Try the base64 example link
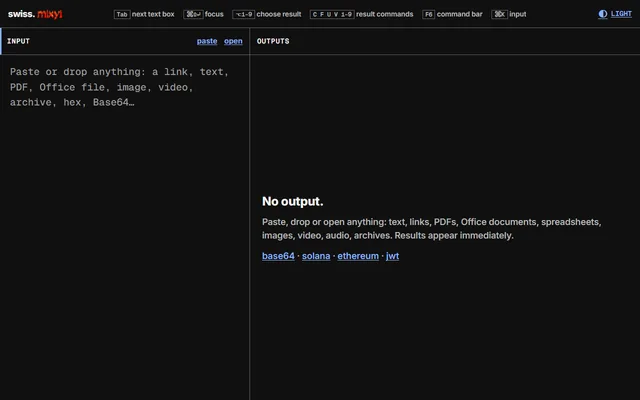 pos(278,256)
